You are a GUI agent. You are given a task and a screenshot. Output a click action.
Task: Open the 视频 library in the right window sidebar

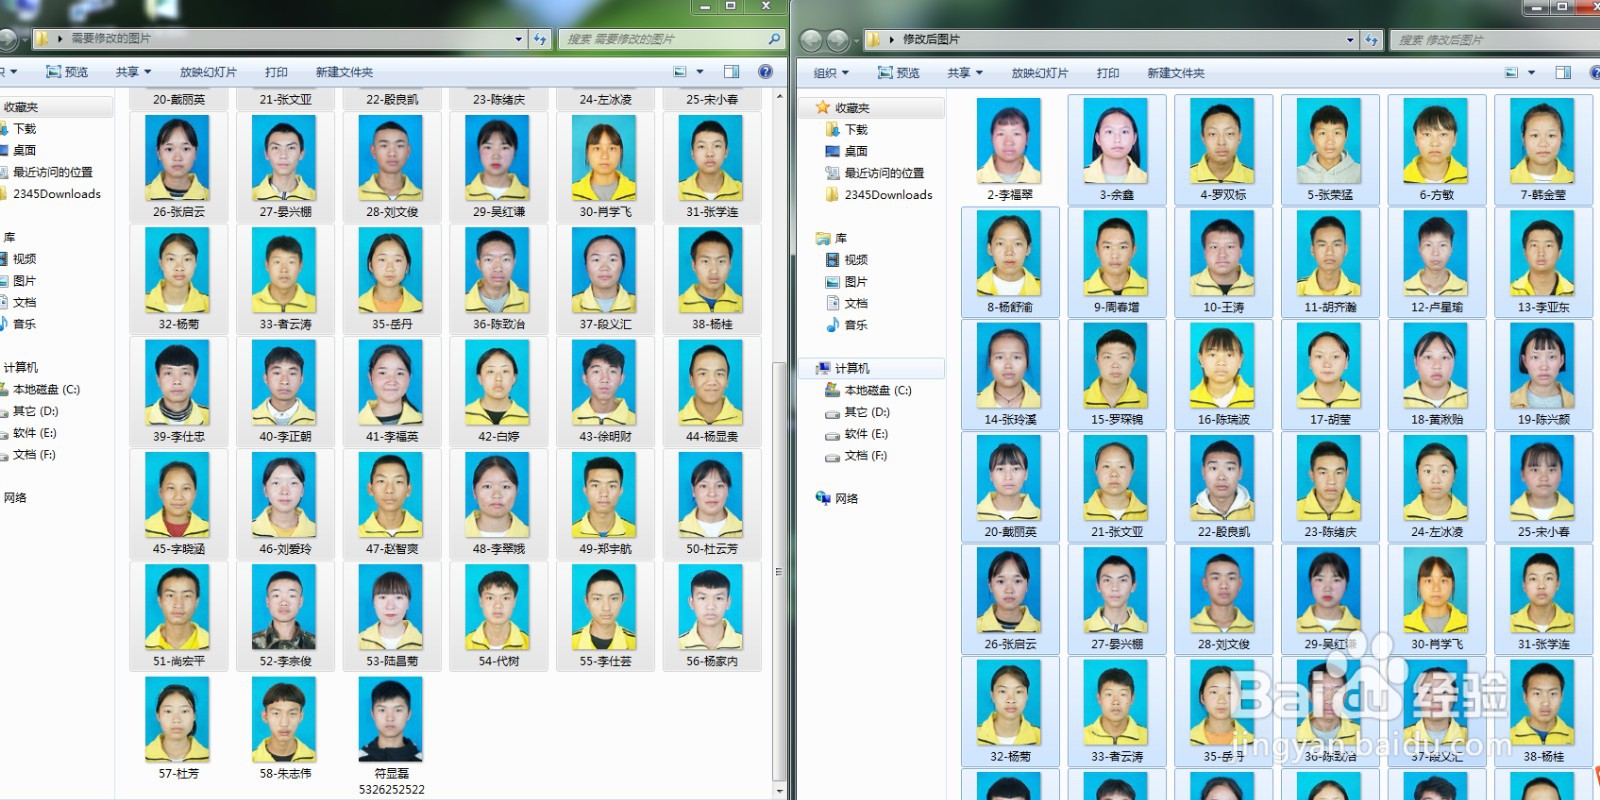846,260
